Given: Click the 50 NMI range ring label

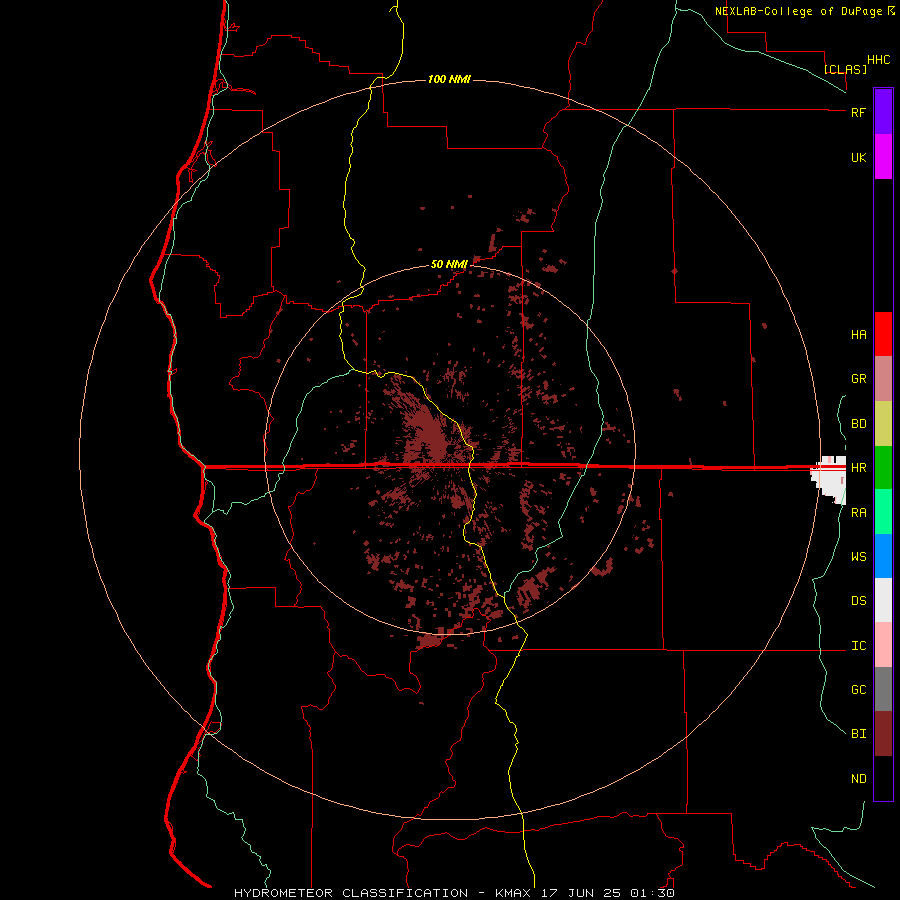Looking at the screenshot, I should coord(449,264).
